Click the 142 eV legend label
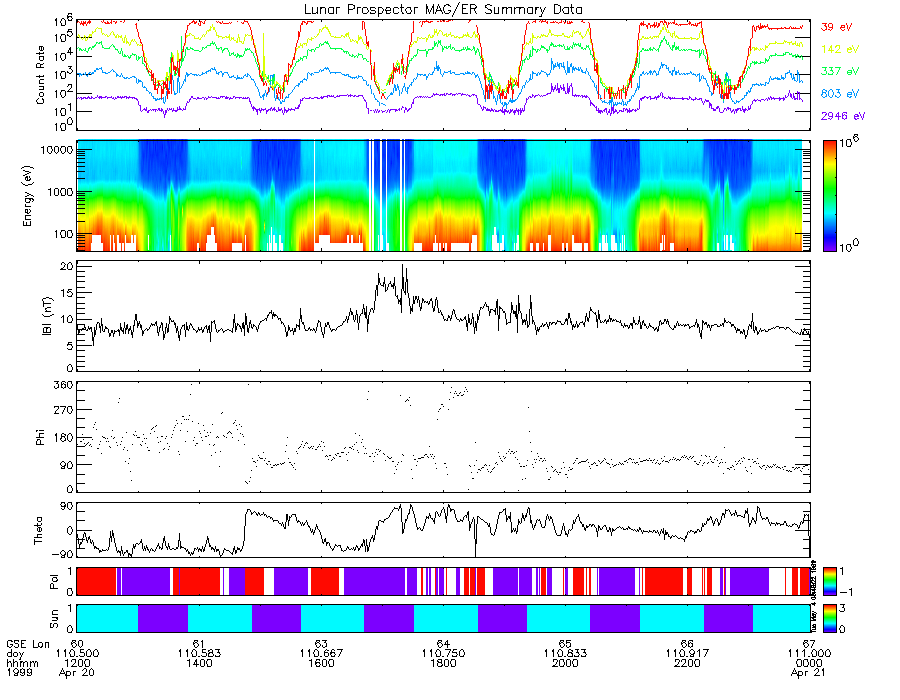The image size is (900, 700). [x=840, y=49]
